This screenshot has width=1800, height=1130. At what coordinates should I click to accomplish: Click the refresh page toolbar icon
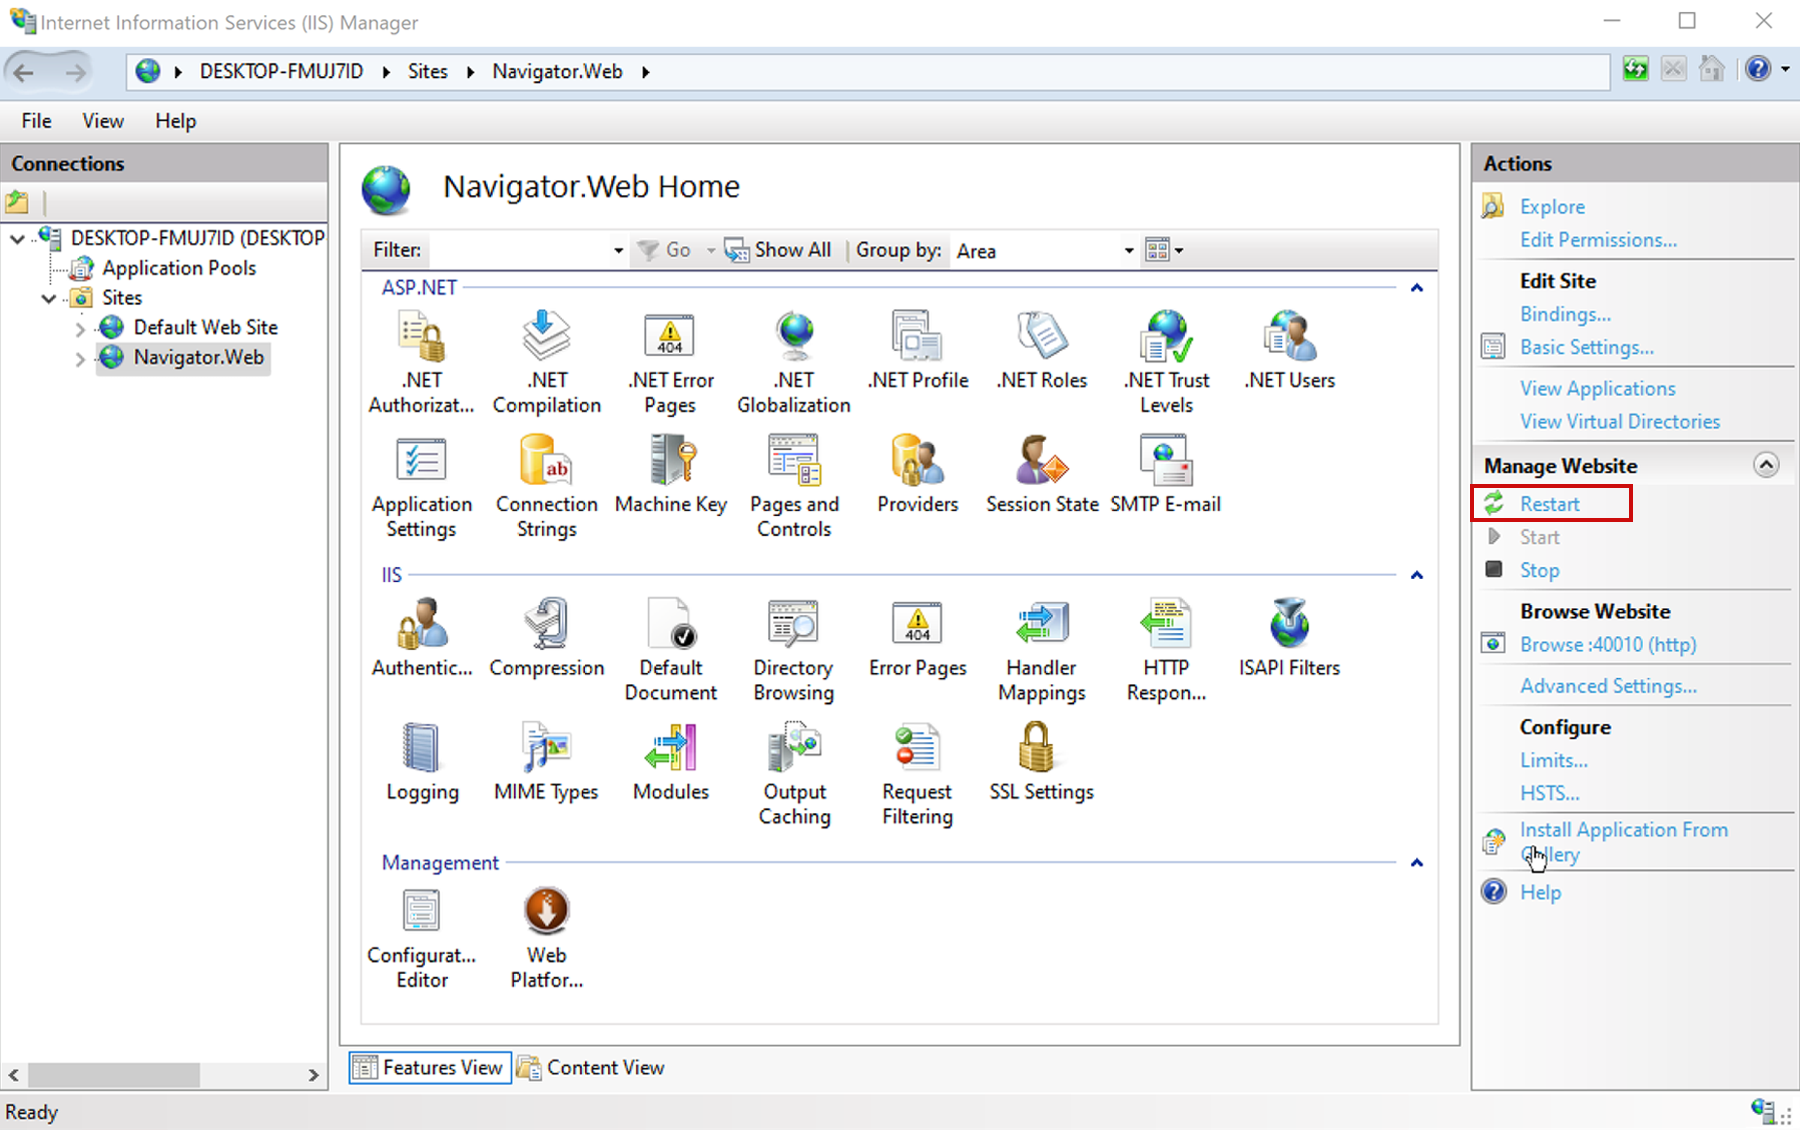(1635, 70)
